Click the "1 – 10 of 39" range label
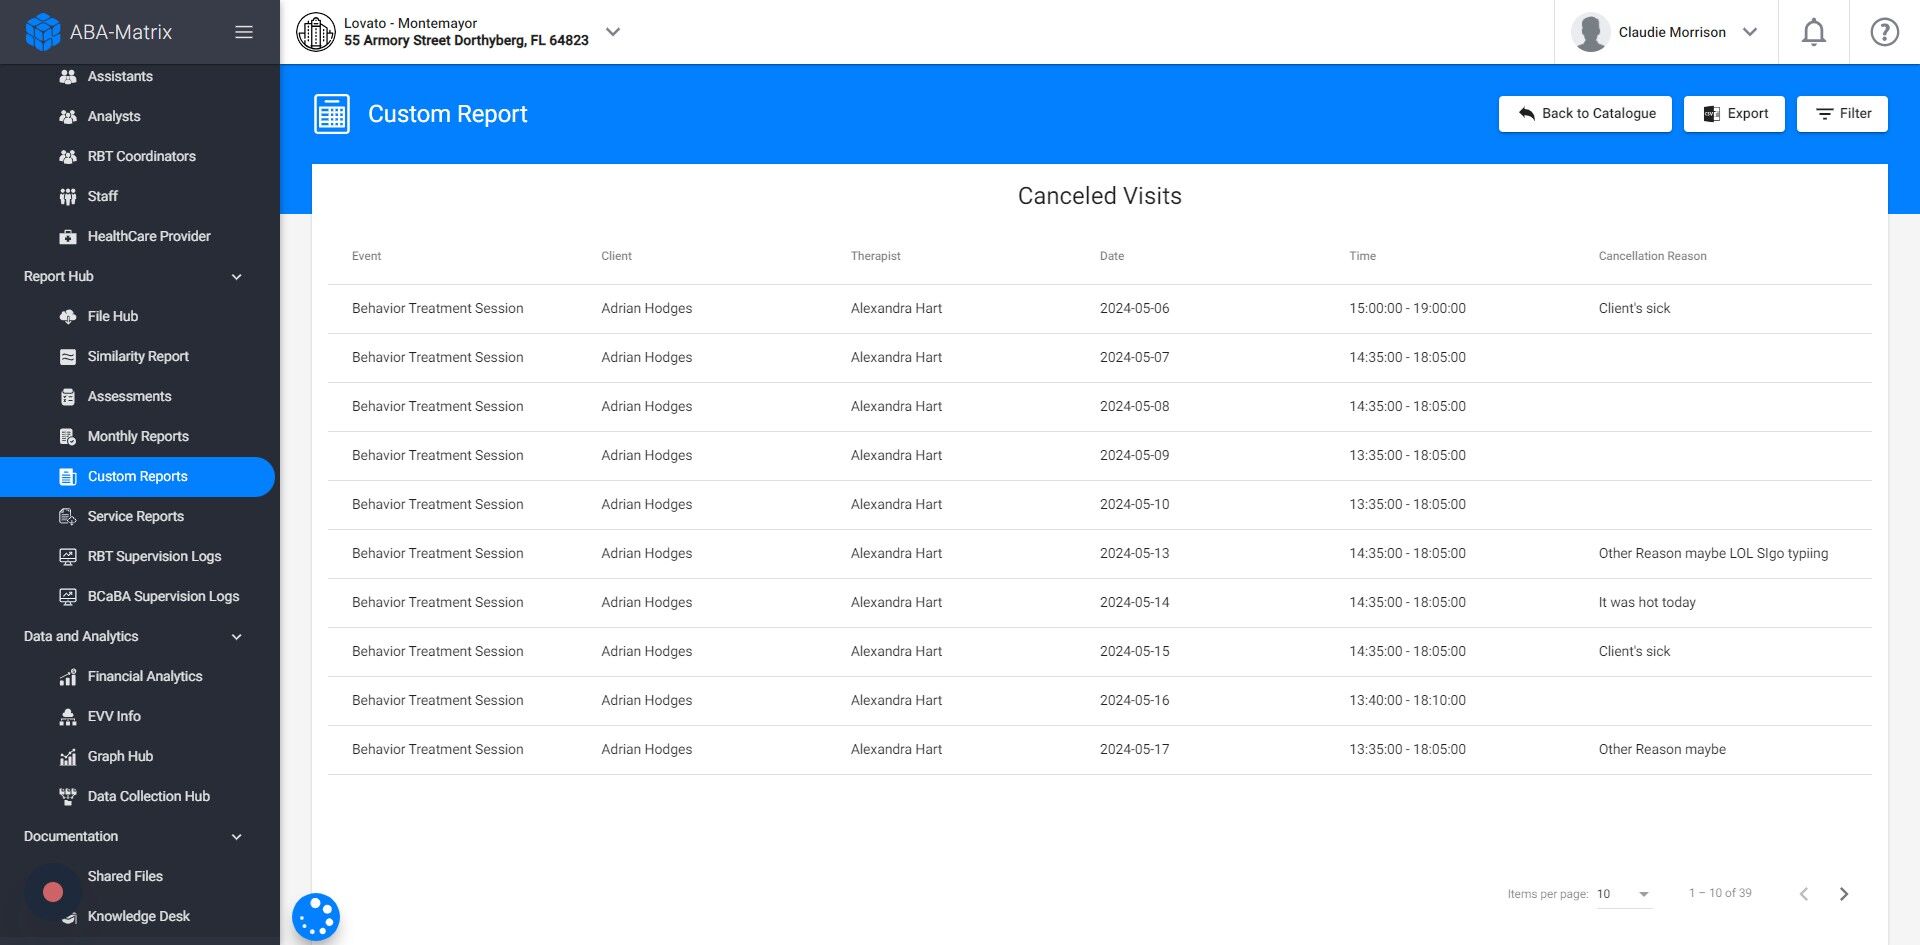Viewport: 1920px width, 945px height. pos(1720,893)
